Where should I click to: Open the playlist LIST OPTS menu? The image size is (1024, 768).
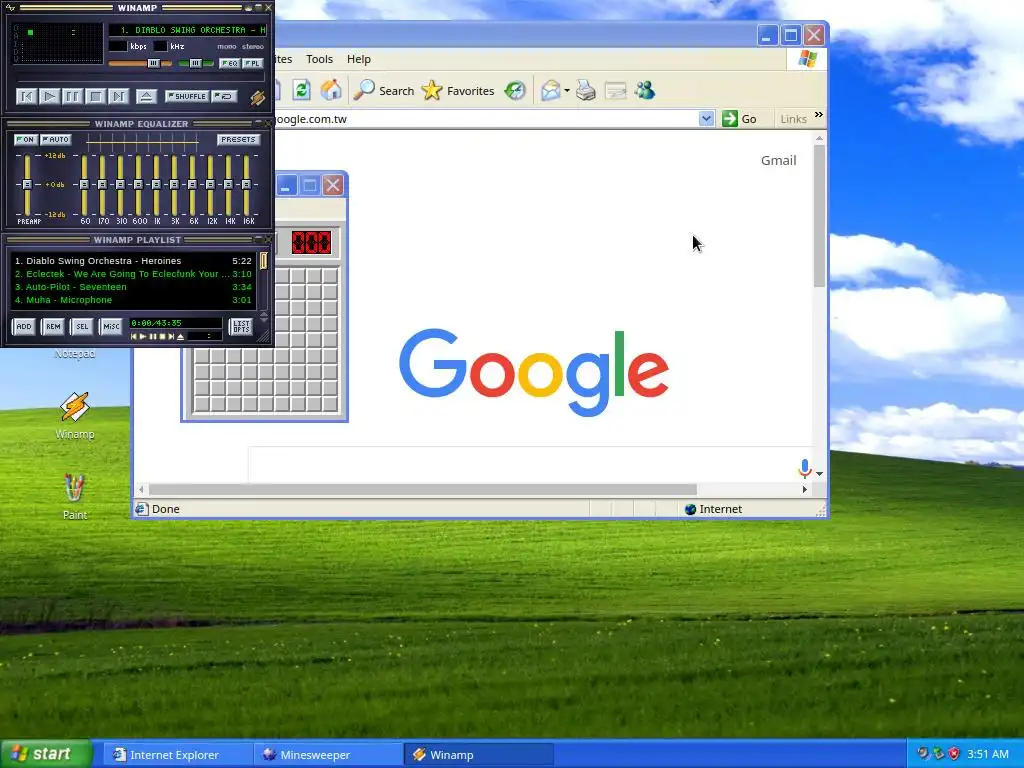pos(241,327)
